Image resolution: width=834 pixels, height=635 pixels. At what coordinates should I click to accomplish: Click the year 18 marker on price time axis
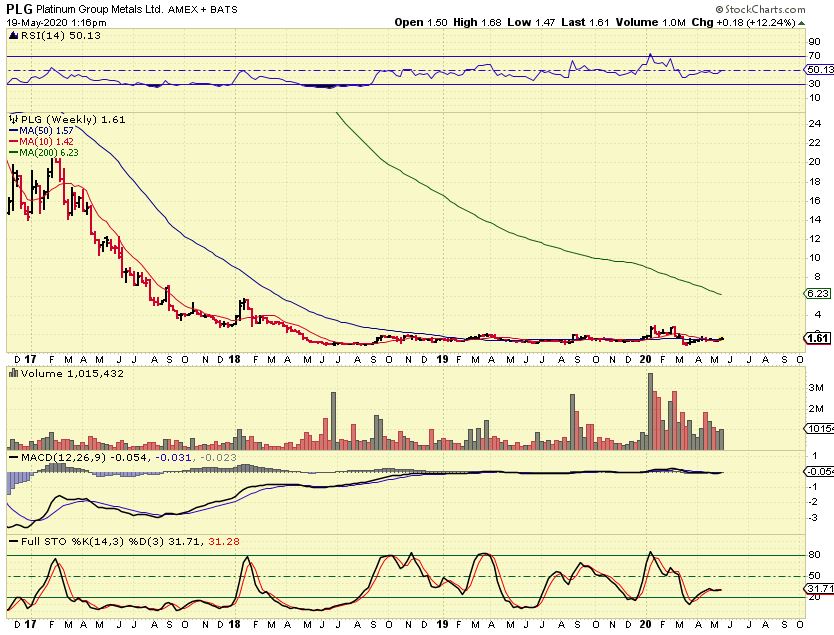(x=234, y=360)
